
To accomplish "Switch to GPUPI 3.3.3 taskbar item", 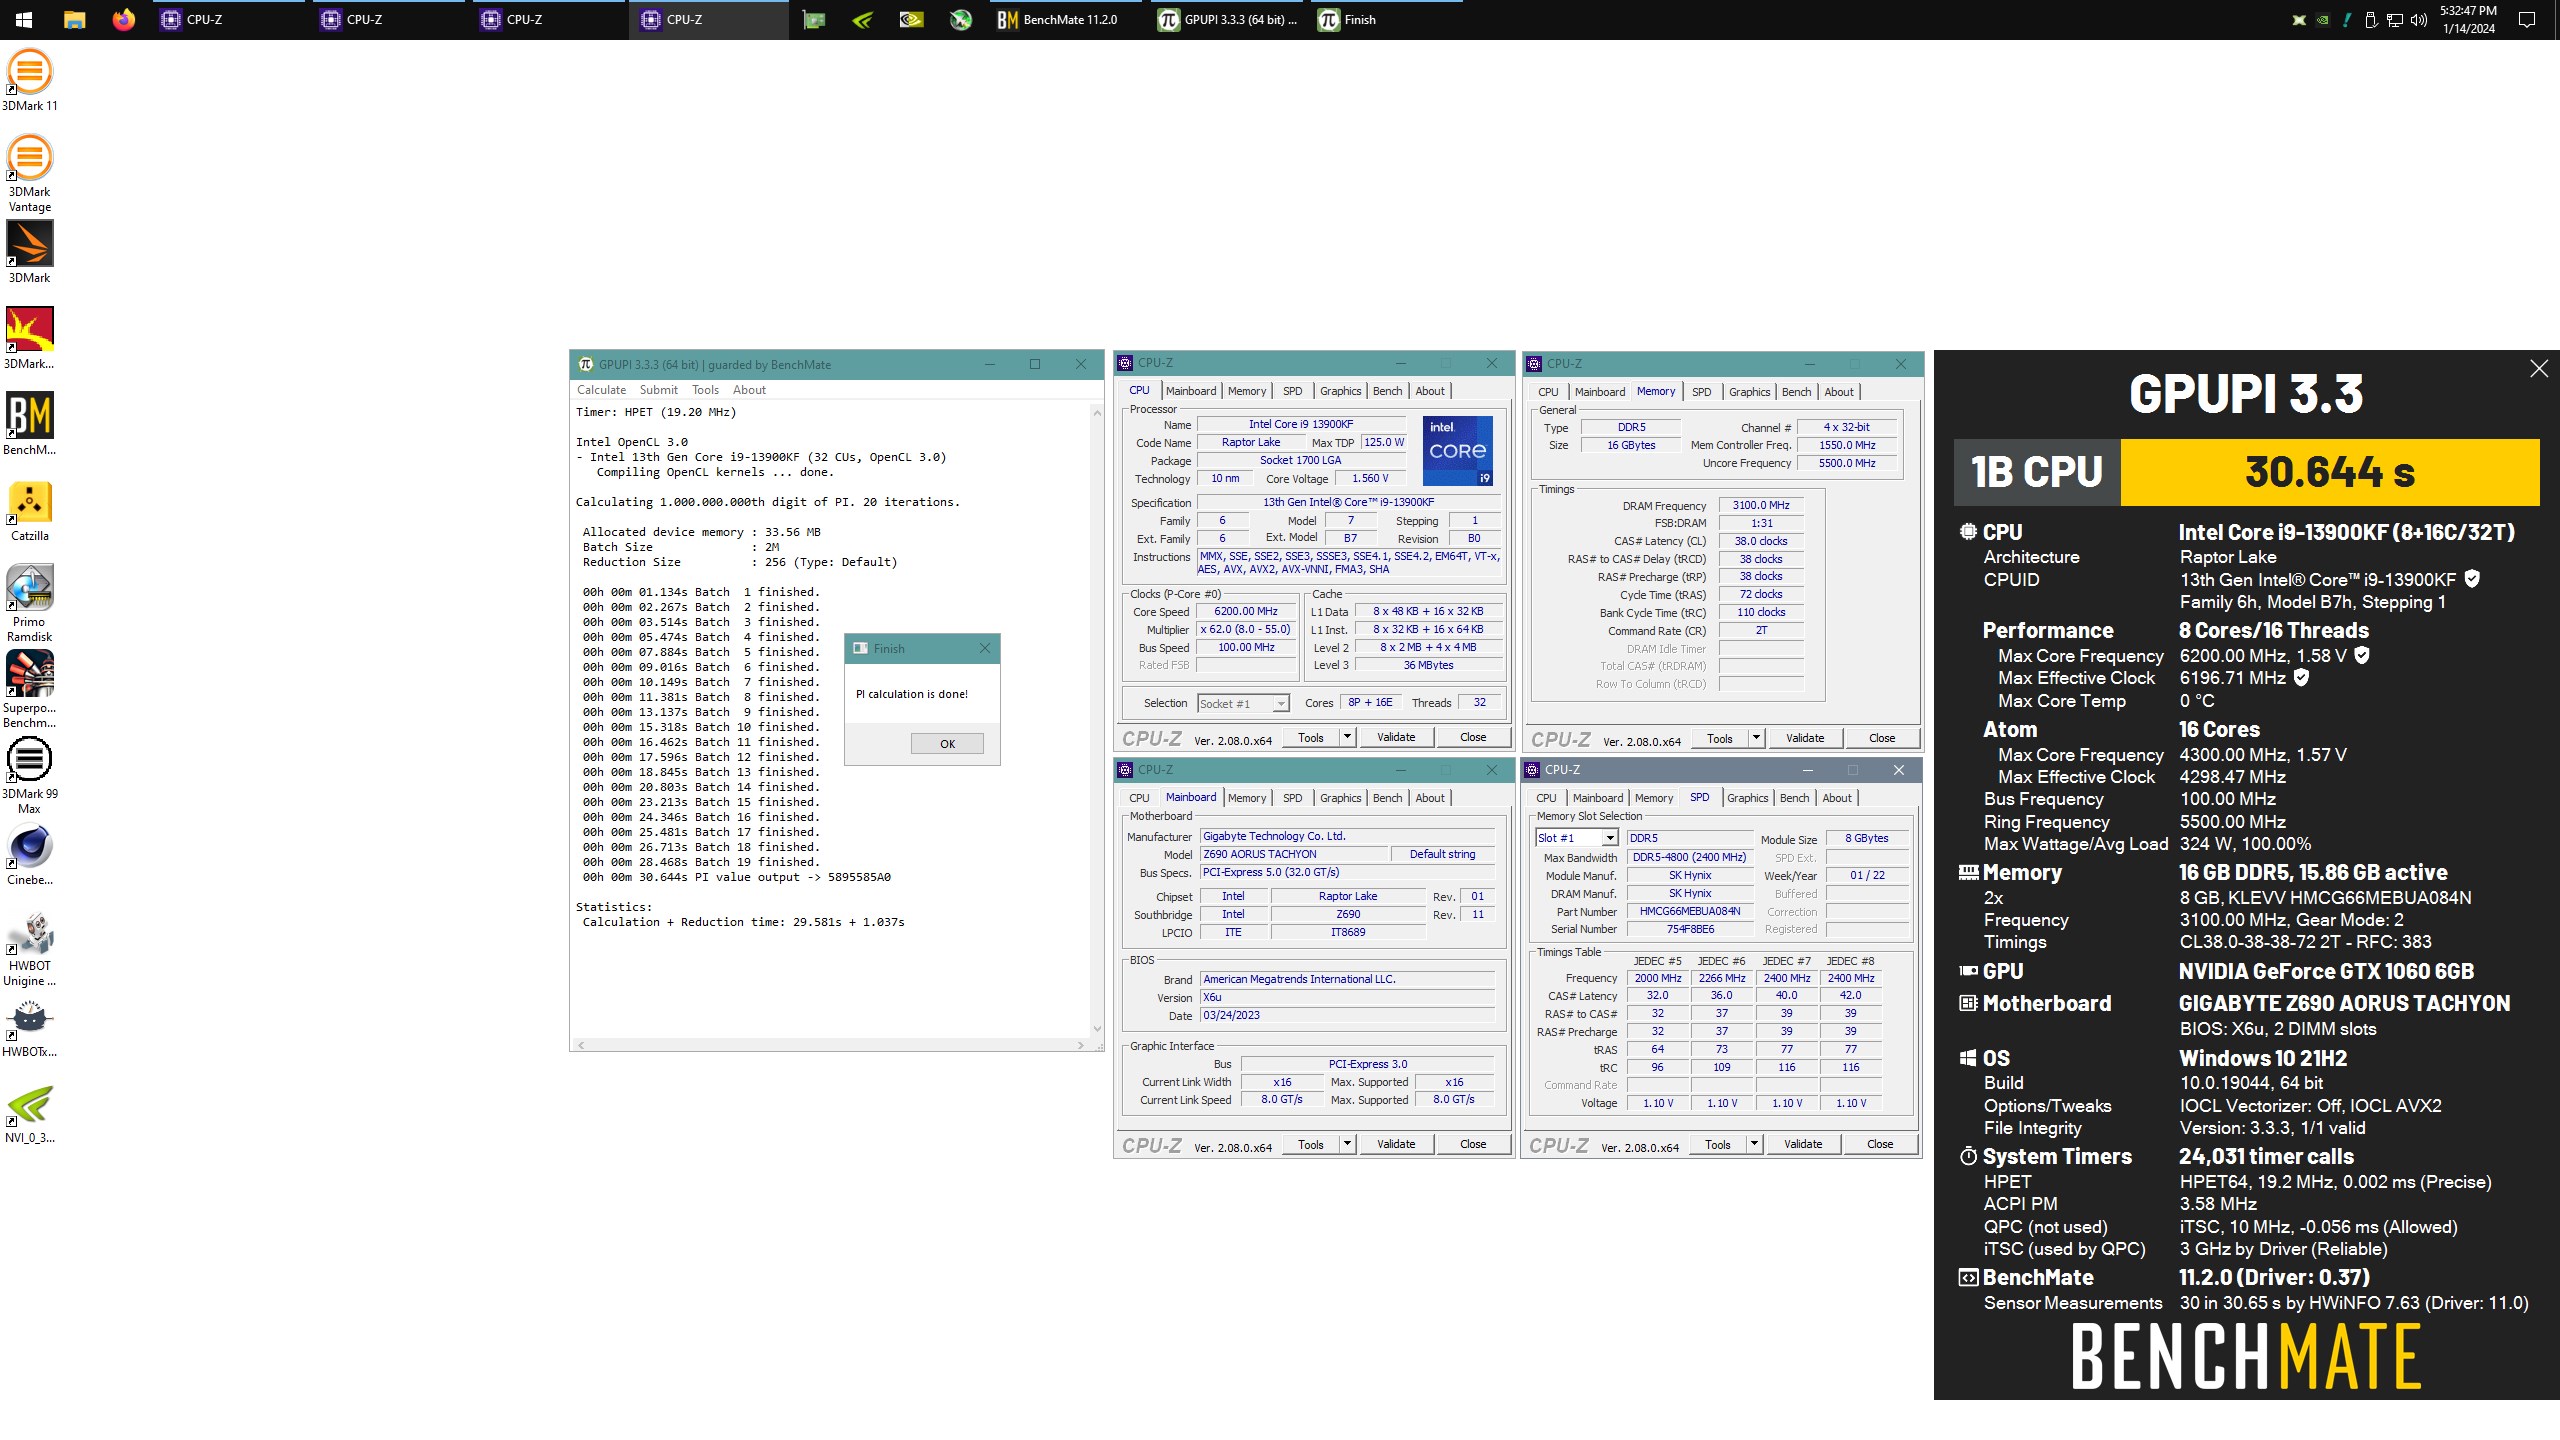I will (x=1229, y=20).
